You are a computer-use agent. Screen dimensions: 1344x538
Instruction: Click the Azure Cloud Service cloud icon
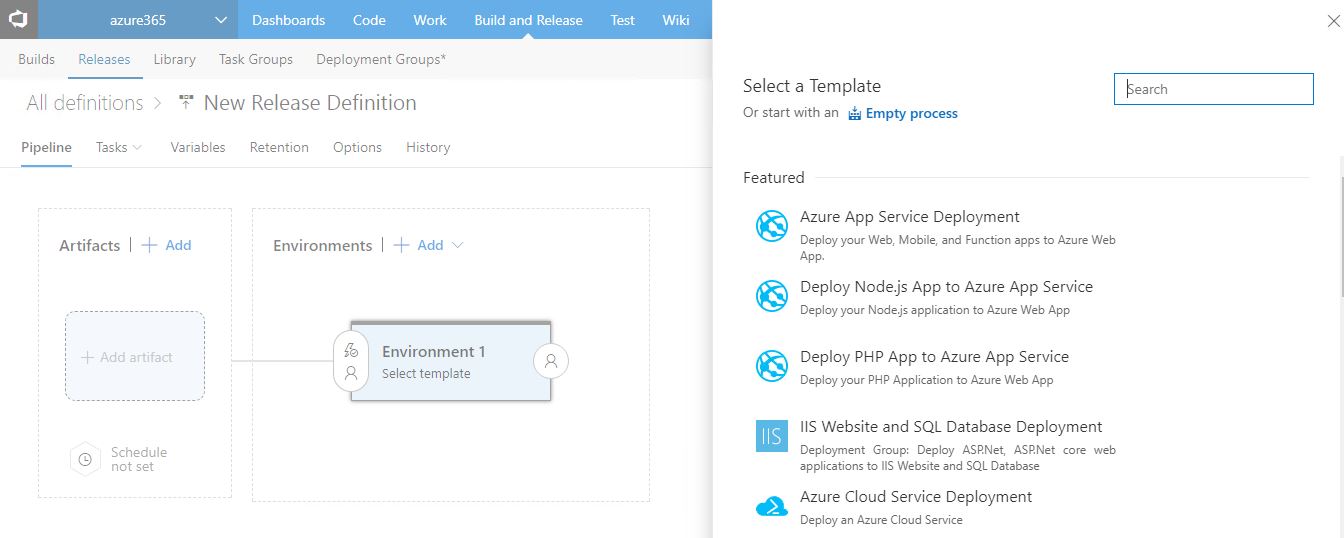(x=772, y=507)
